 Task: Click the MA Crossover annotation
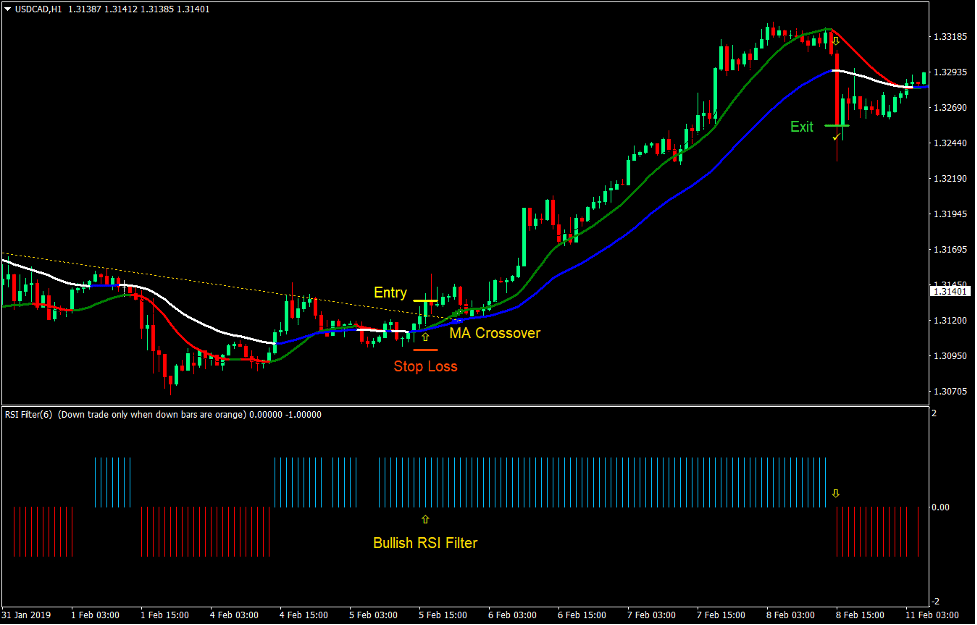[494, 333]
